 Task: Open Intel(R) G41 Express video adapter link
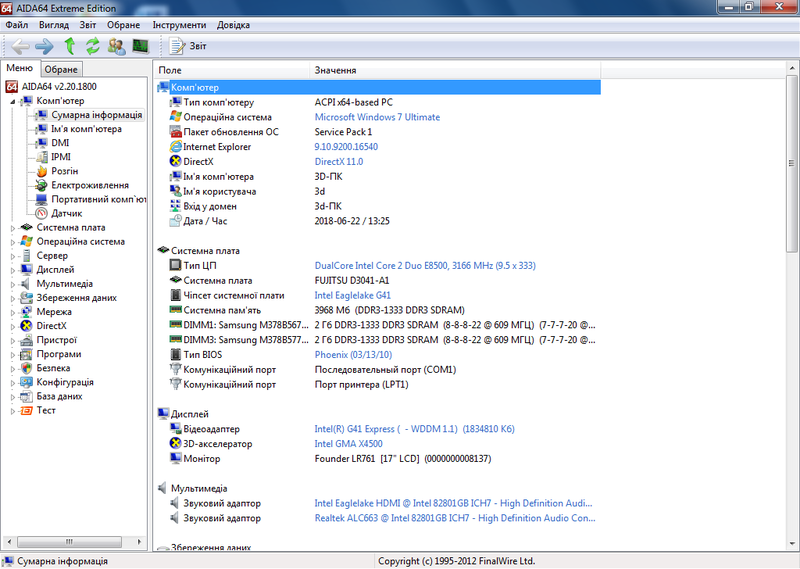pyautogui.click(x=414, y=429)
